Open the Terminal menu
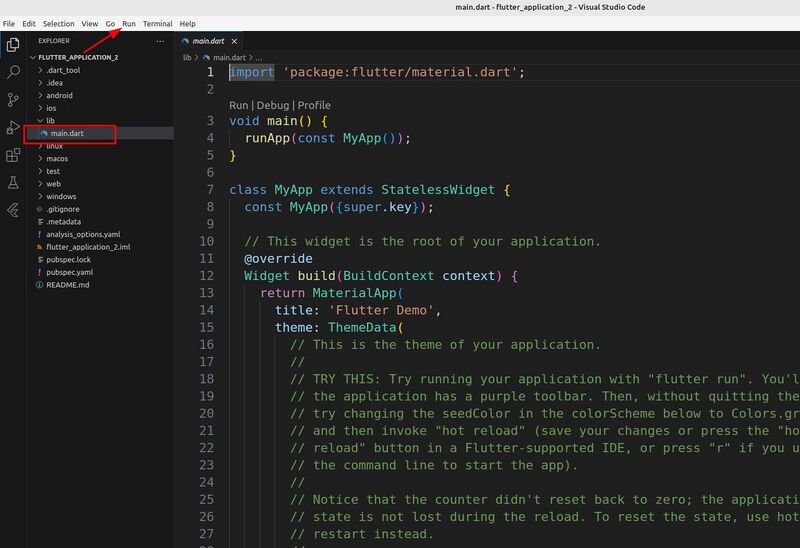 (157, 23)
